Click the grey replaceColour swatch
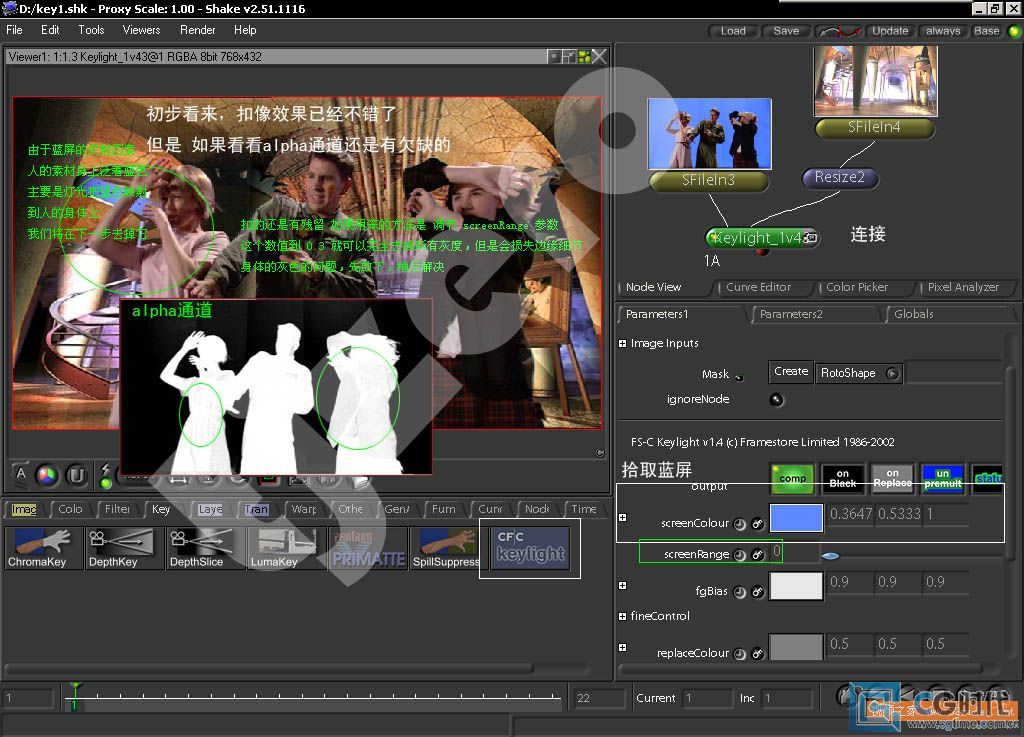1024x737 pixels. click(796, 648)
